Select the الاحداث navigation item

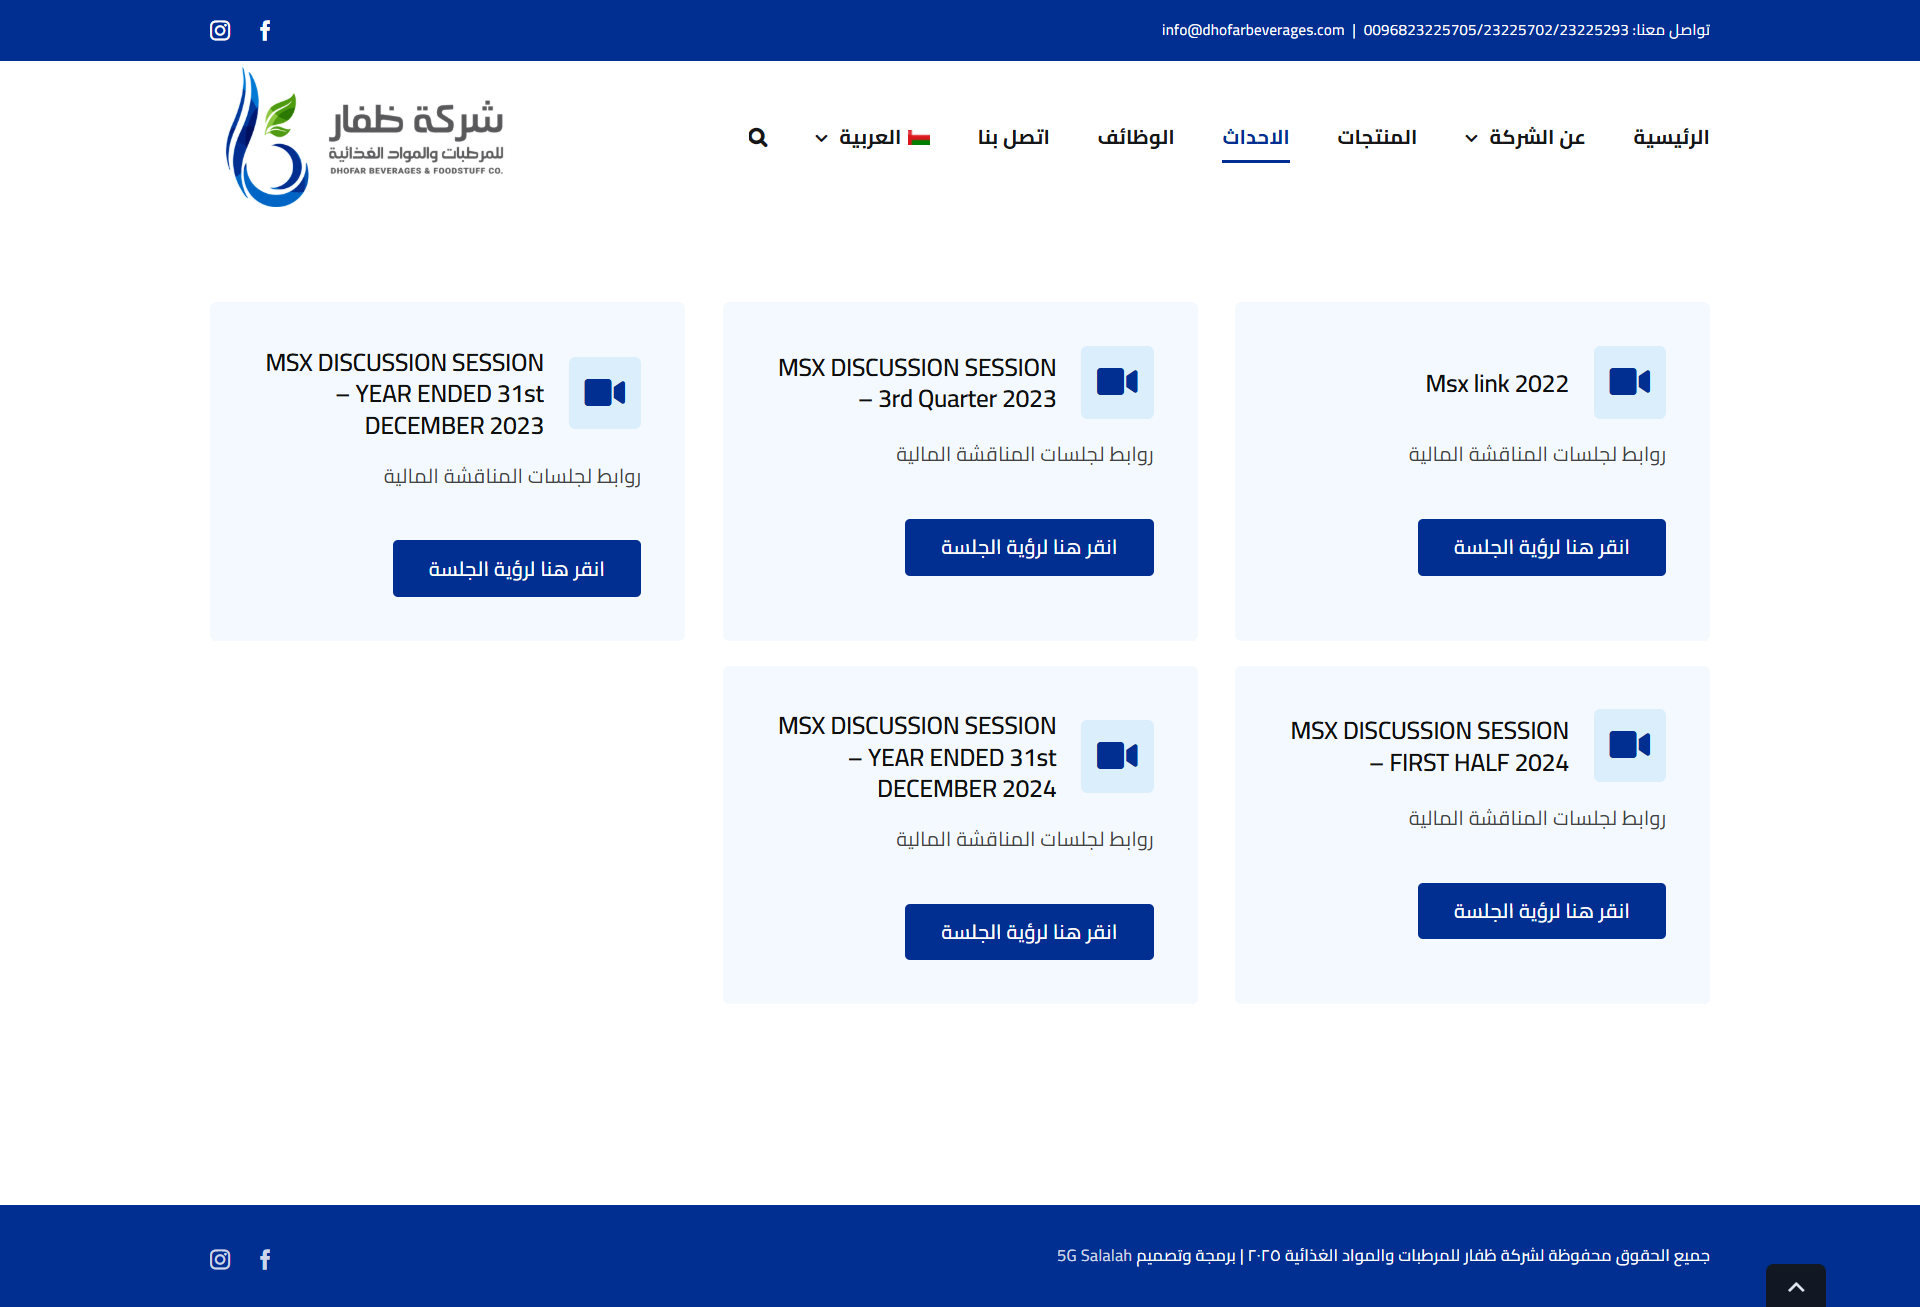tap(1255, 138)
